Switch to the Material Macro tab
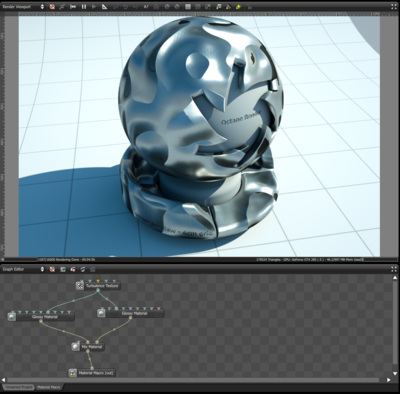 [x=49, y=387]
